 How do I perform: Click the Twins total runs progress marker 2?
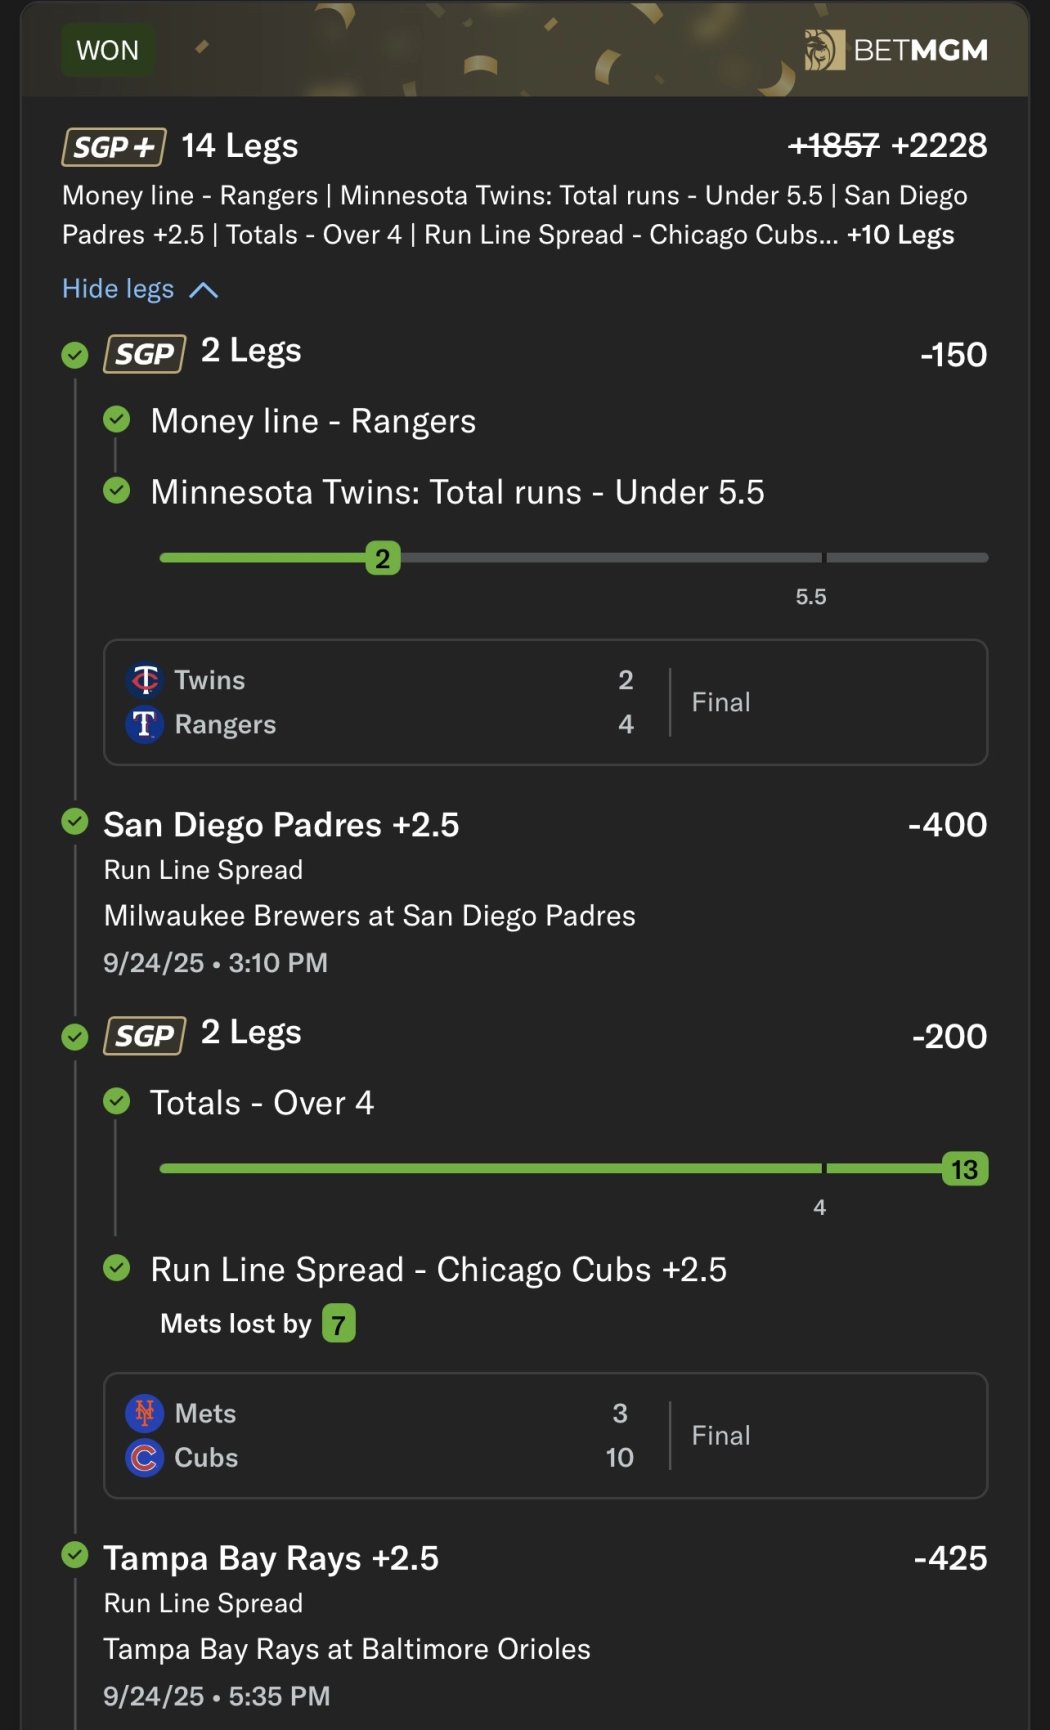(x=383, y=558)
